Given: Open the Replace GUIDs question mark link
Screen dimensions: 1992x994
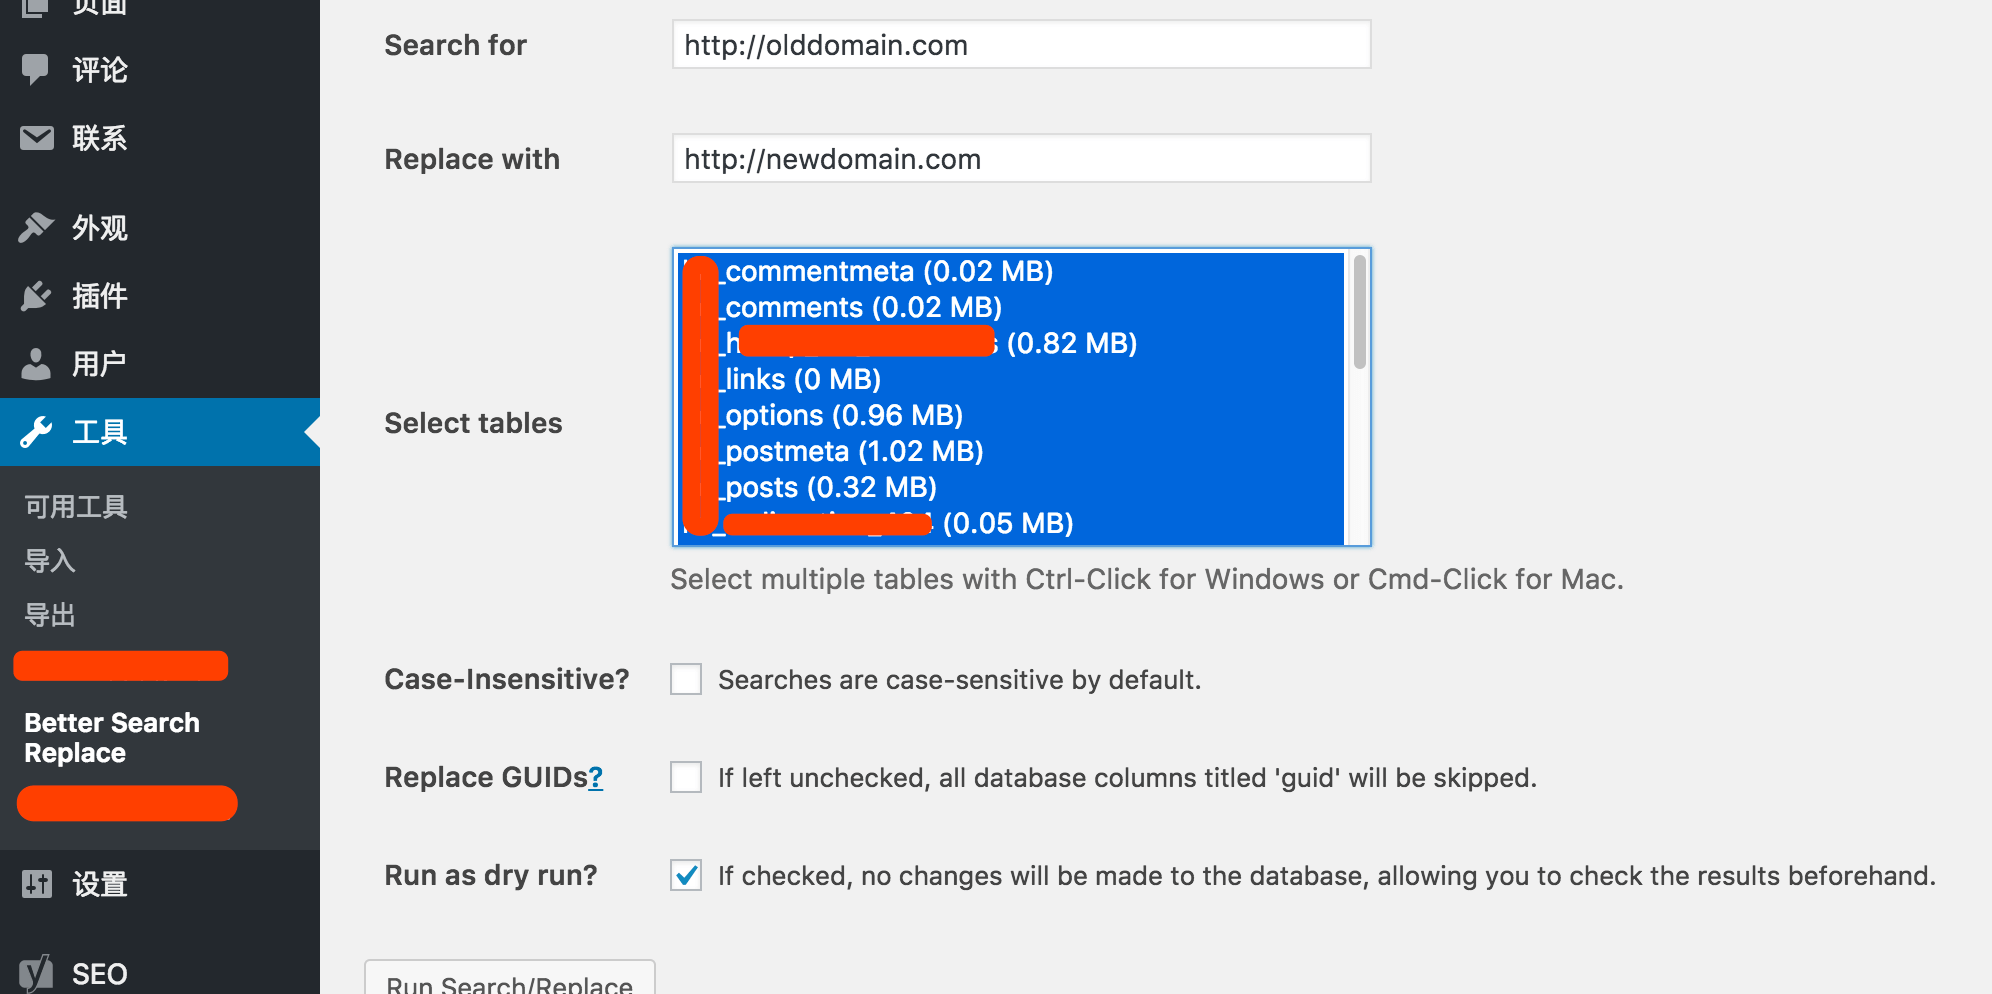Looking at the screenshot, I should (x=596, y=777).
